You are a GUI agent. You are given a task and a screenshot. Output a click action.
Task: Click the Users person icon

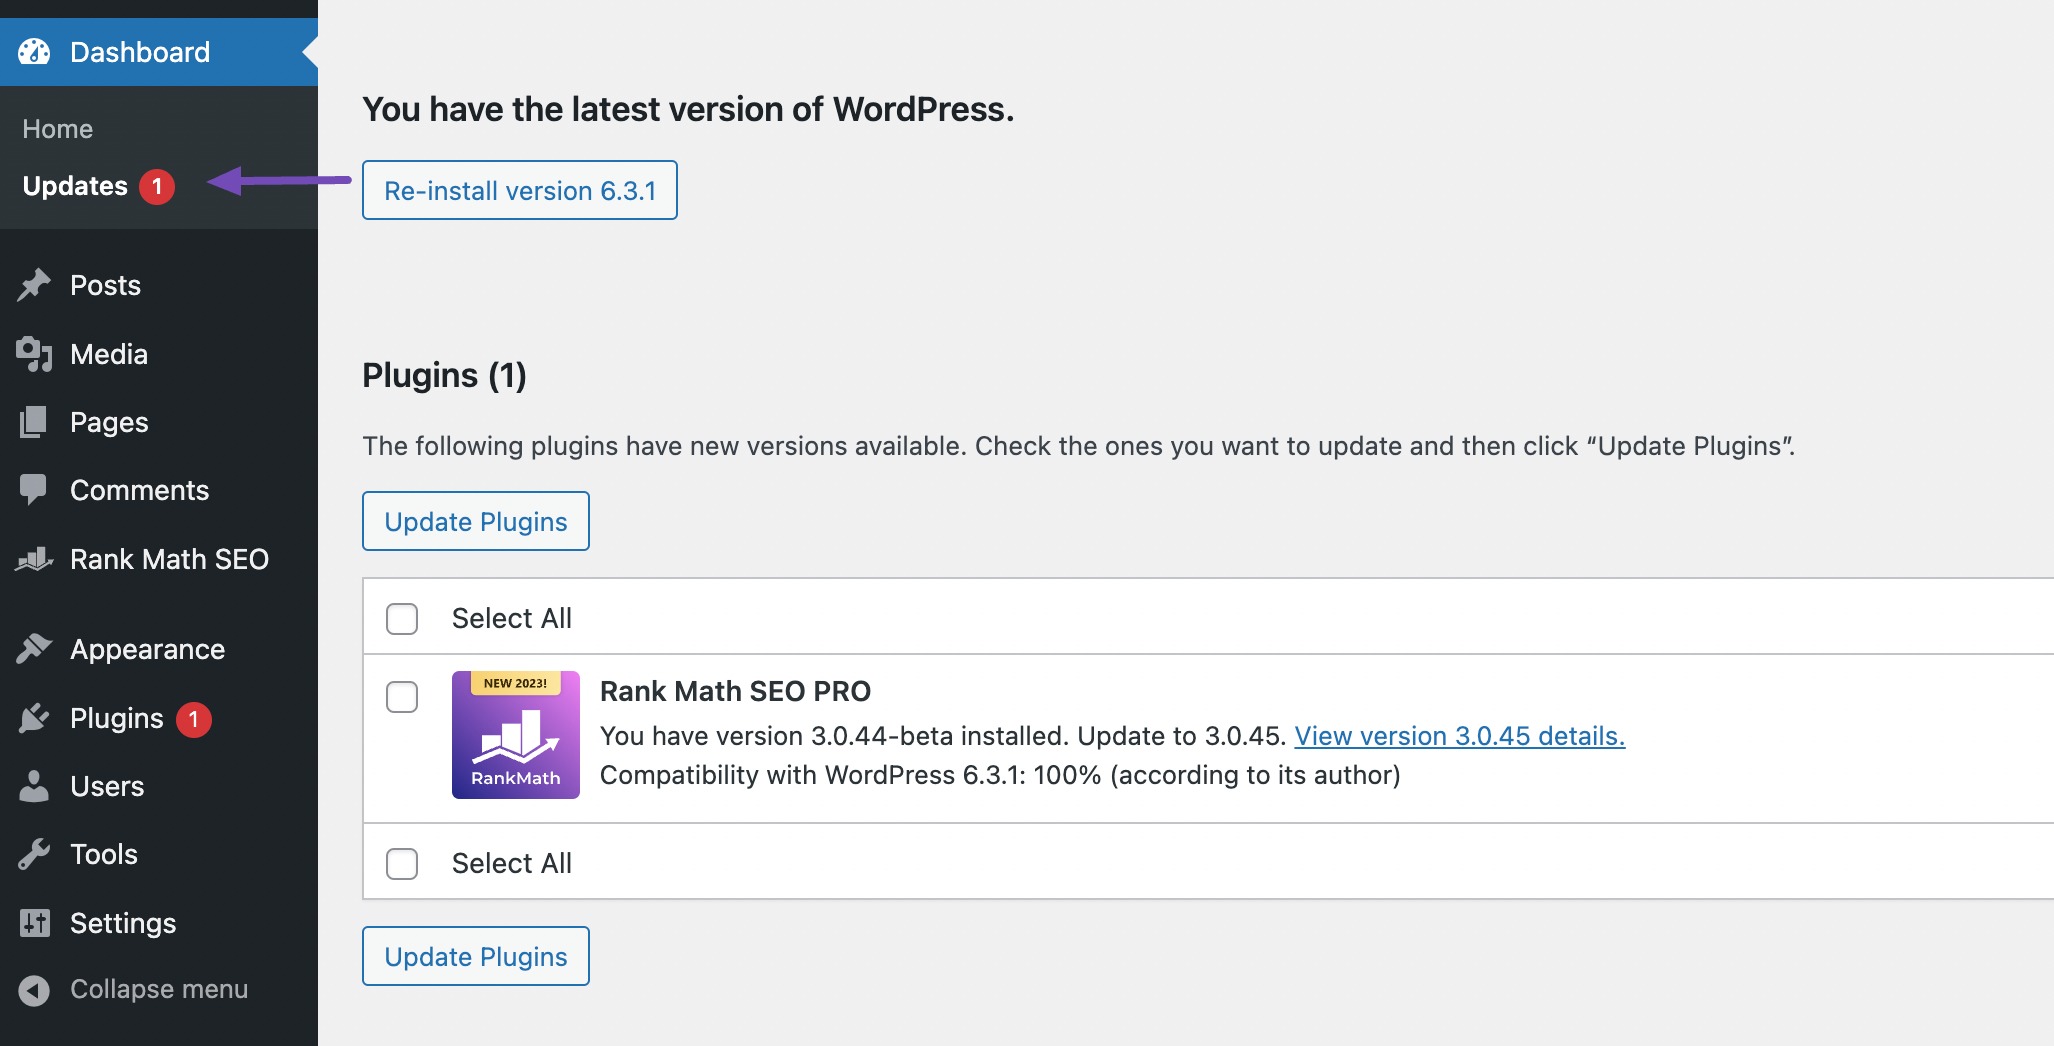[x=34, y=786]
